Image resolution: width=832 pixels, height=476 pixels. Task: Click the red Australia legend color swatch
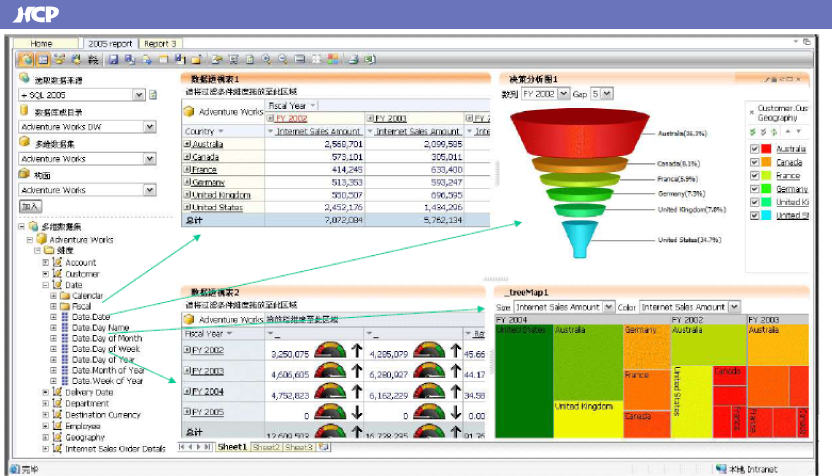click(x=767, y=149)
